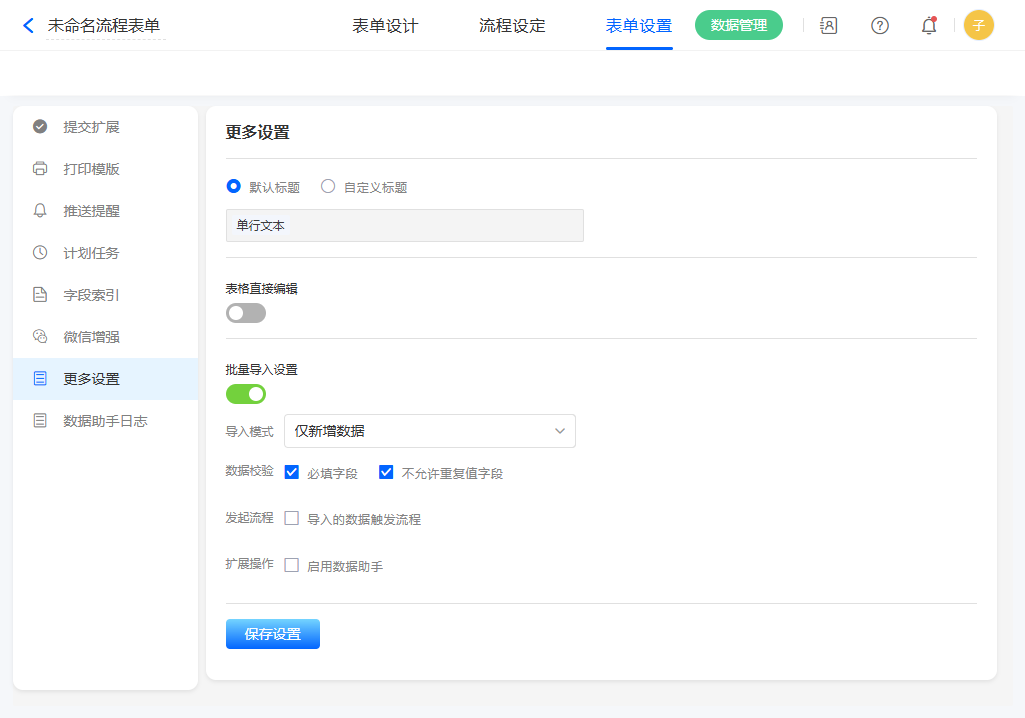The image size is (1025, 718).
Task: Enable the 表格直接编辑 toggle
Action: click(246, 313)
